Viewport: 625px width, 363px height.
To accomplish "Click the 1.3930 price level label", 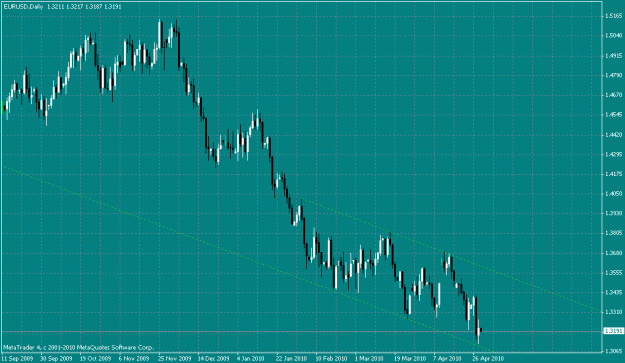I will click(x=614, y=214).
